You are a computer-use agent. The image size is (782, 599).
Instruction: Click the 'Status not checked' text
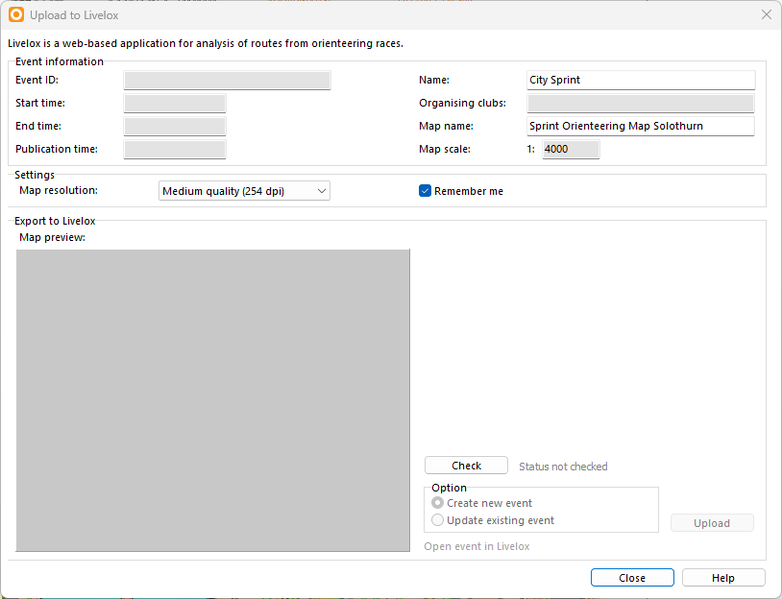(563, 466)
